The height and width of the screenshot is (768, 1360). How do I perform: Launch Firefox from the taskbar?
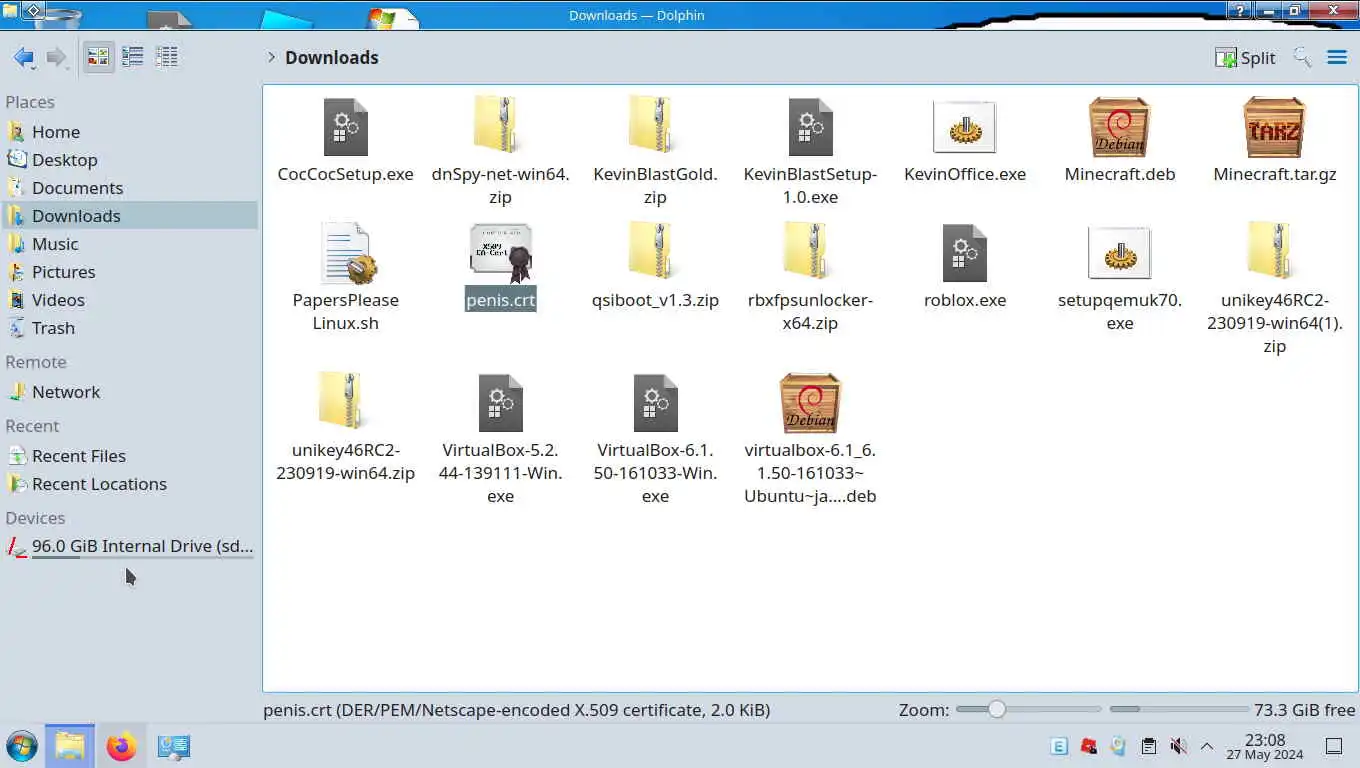pyautogui.click(x=121, y=746)
